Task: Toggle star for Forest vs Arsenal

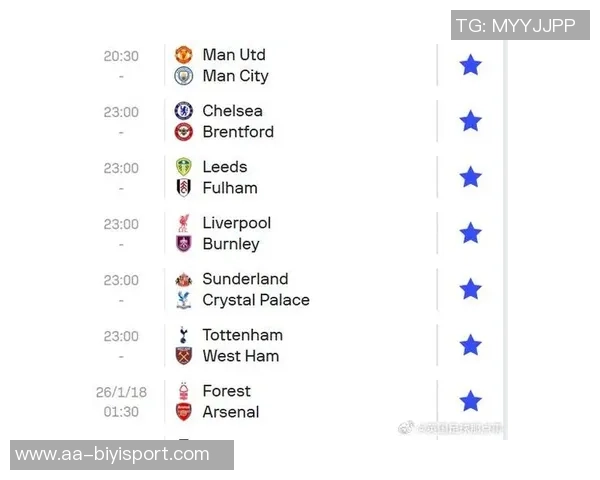Action: point(470,401)
